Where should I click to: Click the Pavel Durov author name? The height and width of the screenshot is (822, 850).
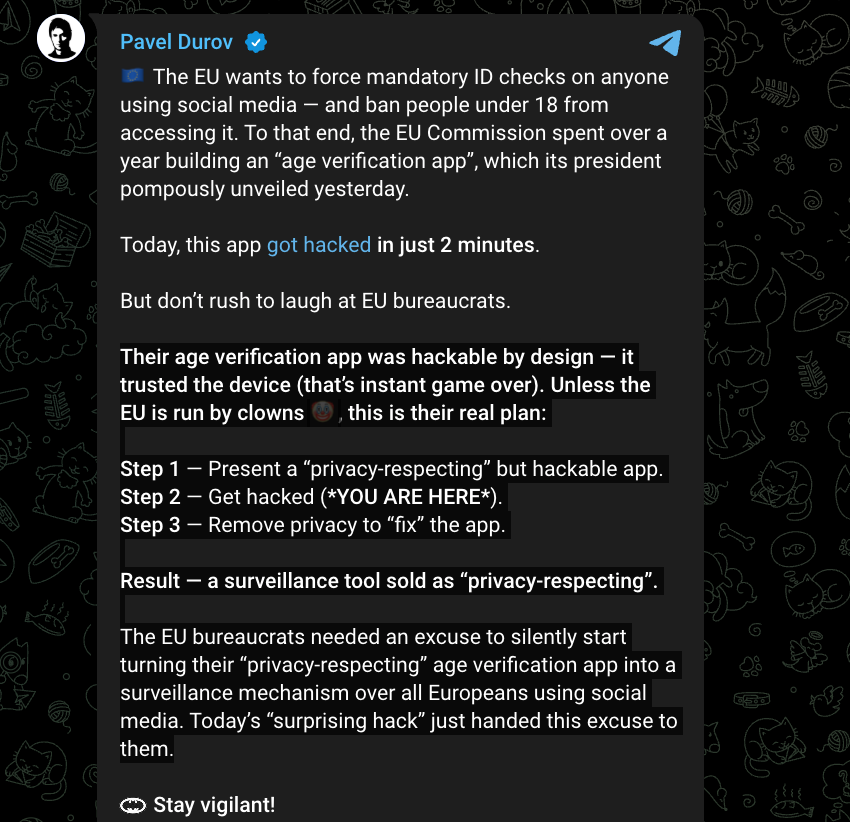176,42
